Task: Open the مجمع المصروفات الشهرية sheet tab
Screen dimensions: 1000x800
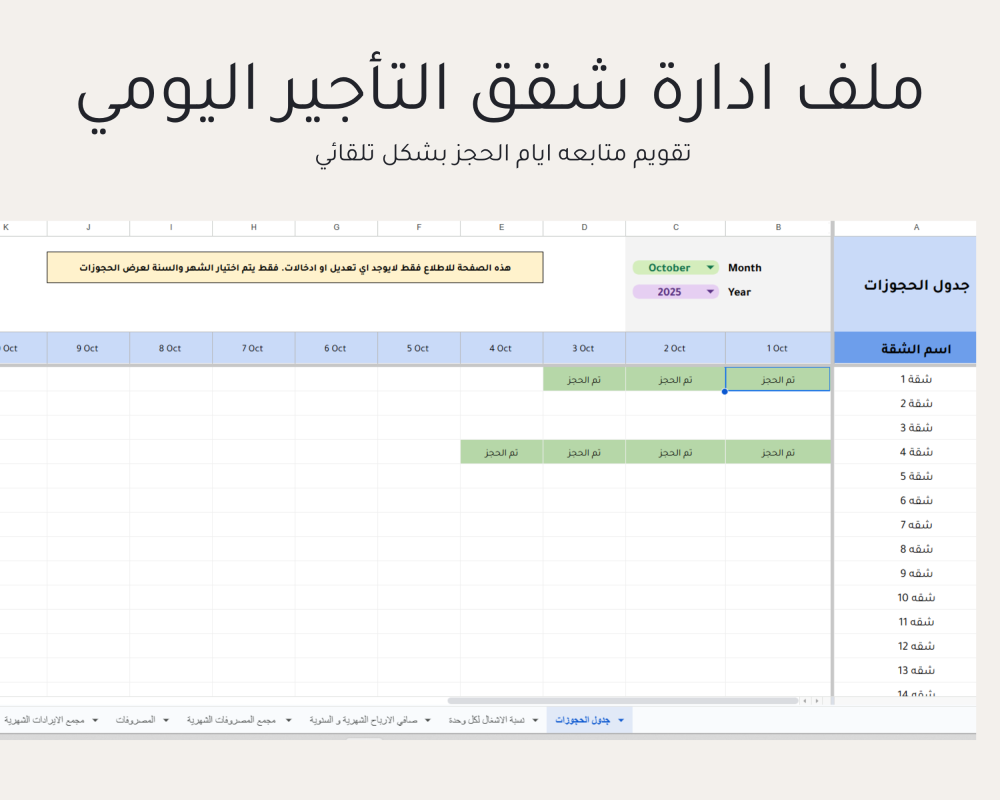Action: (x=231, y=720)
